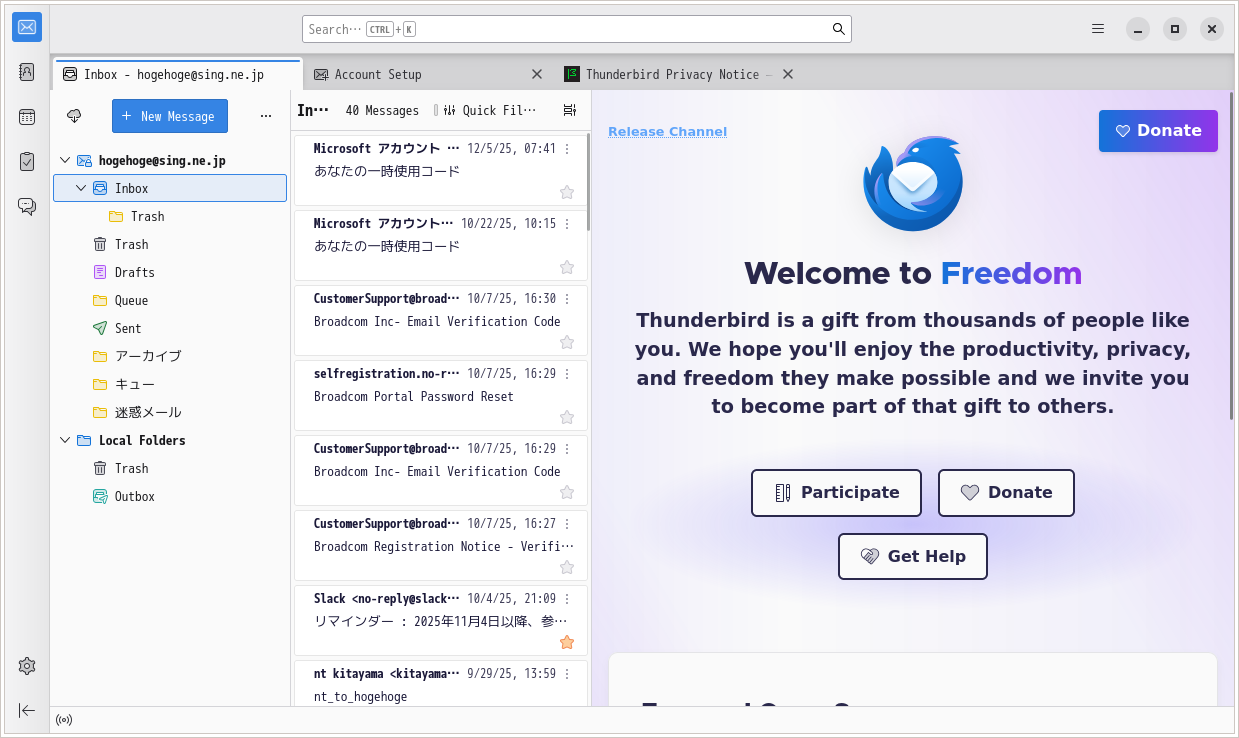Open the Mail space in sidebar
The width and height of the screenshot is (1239, 738).
(27, 27)
